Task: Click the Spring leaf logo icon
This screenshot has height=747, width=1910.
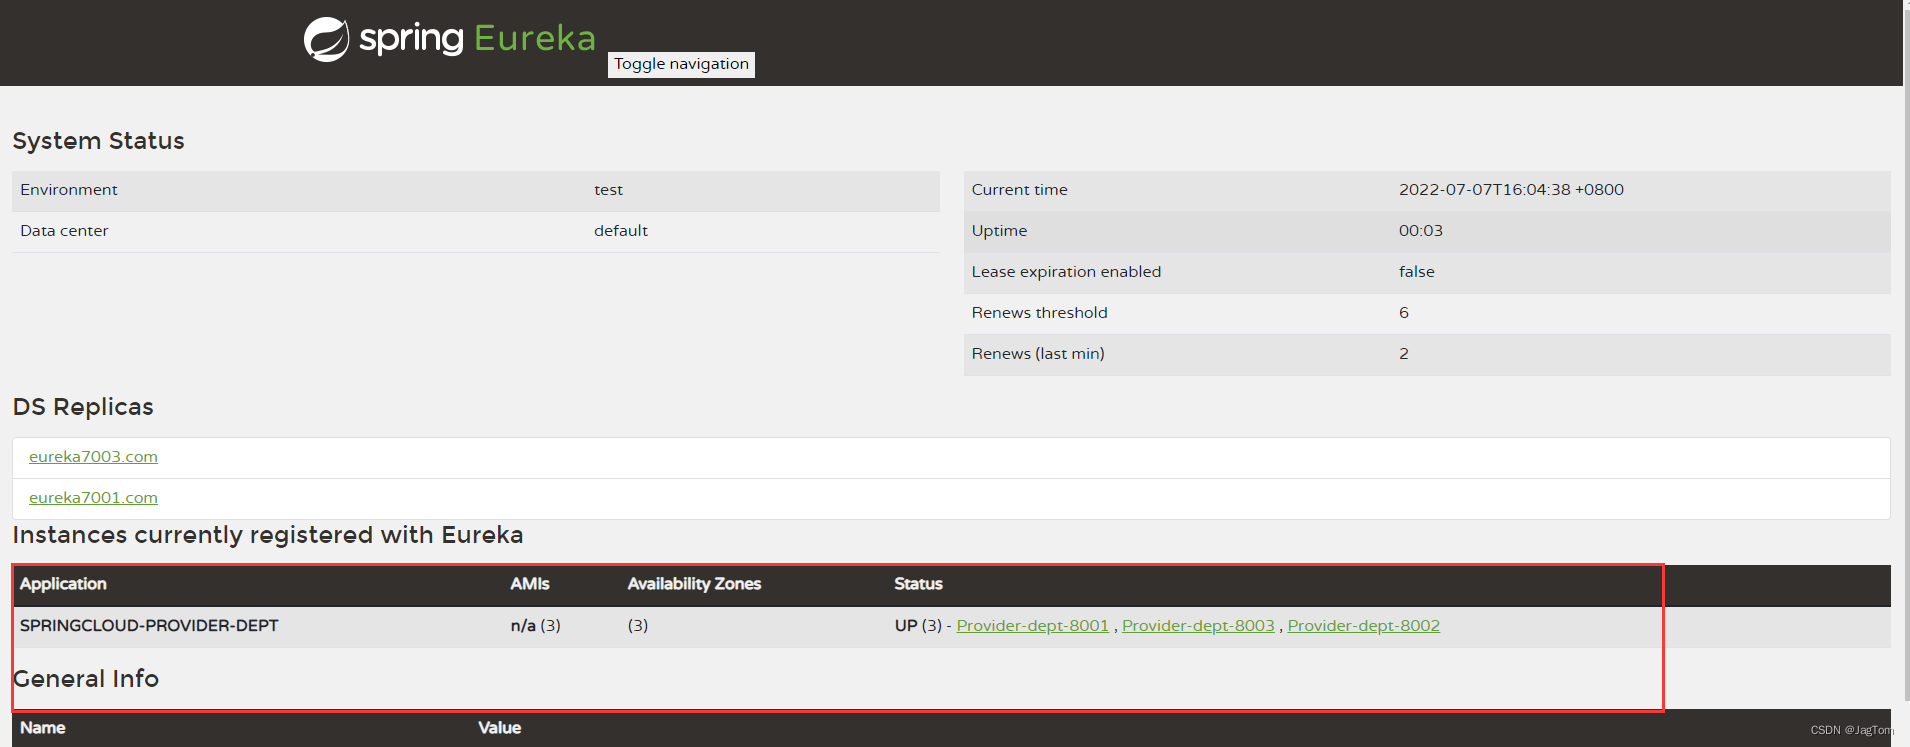Action: (x=326, y=40)
